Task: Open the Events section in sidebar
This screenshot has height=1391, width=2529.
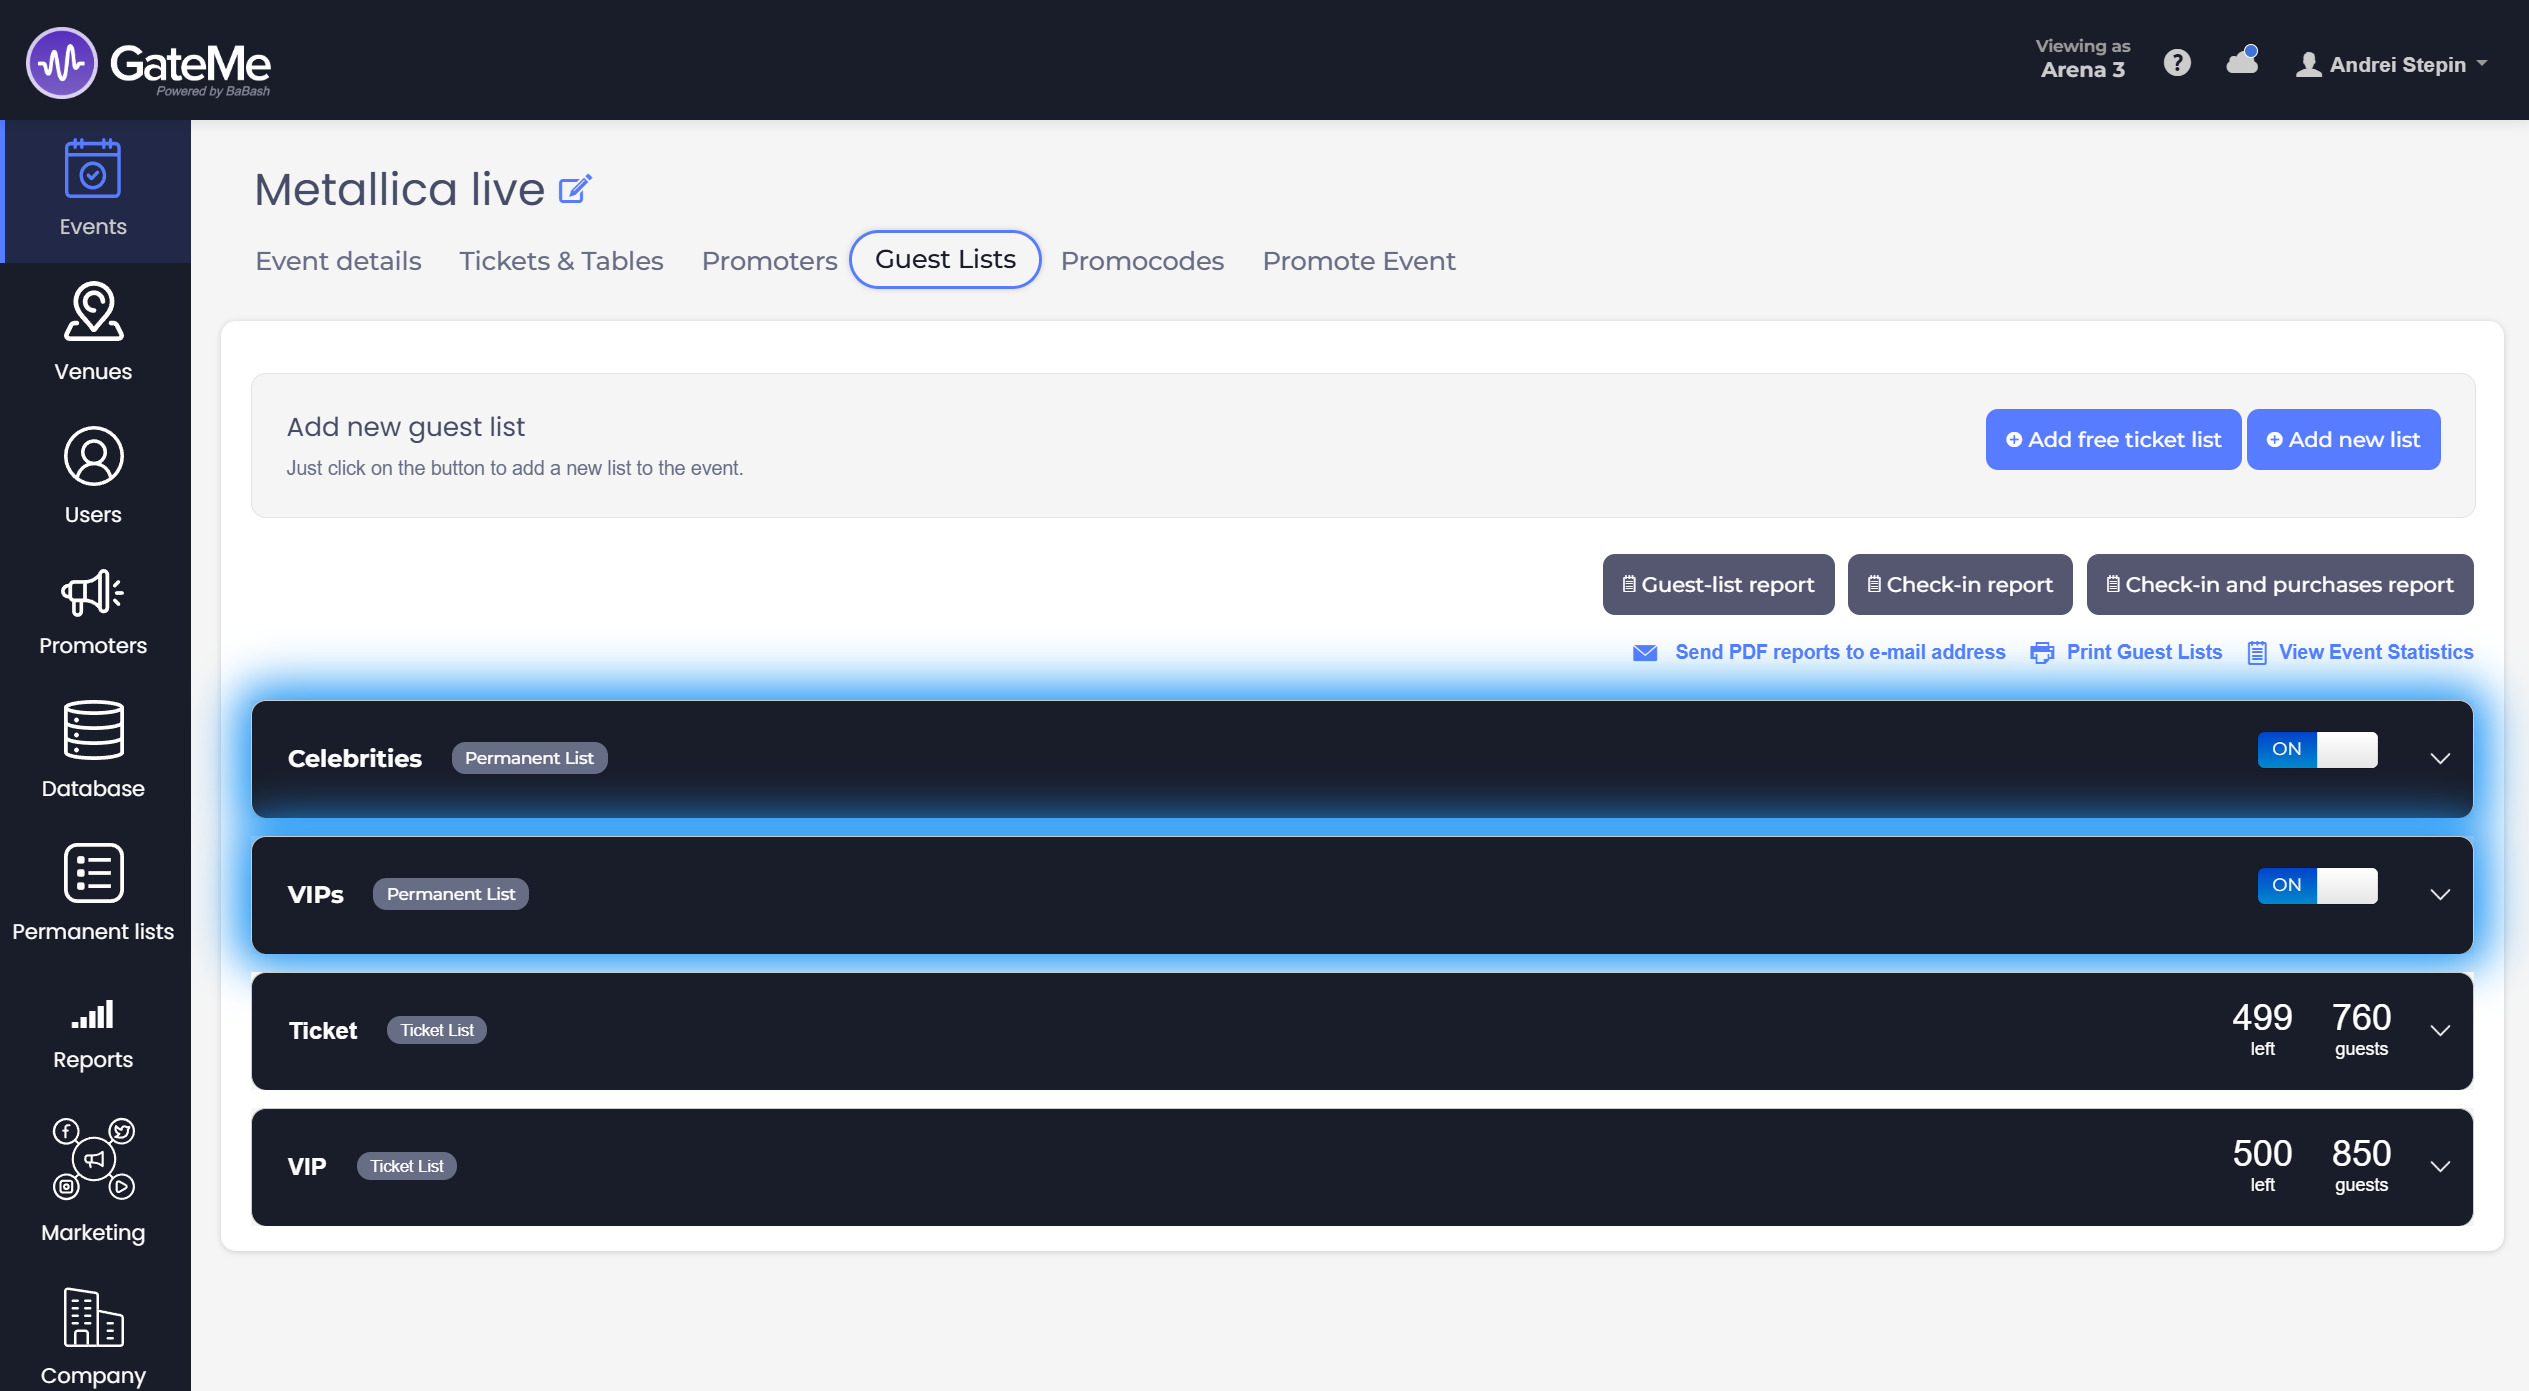Action: (x=95, y=191)
